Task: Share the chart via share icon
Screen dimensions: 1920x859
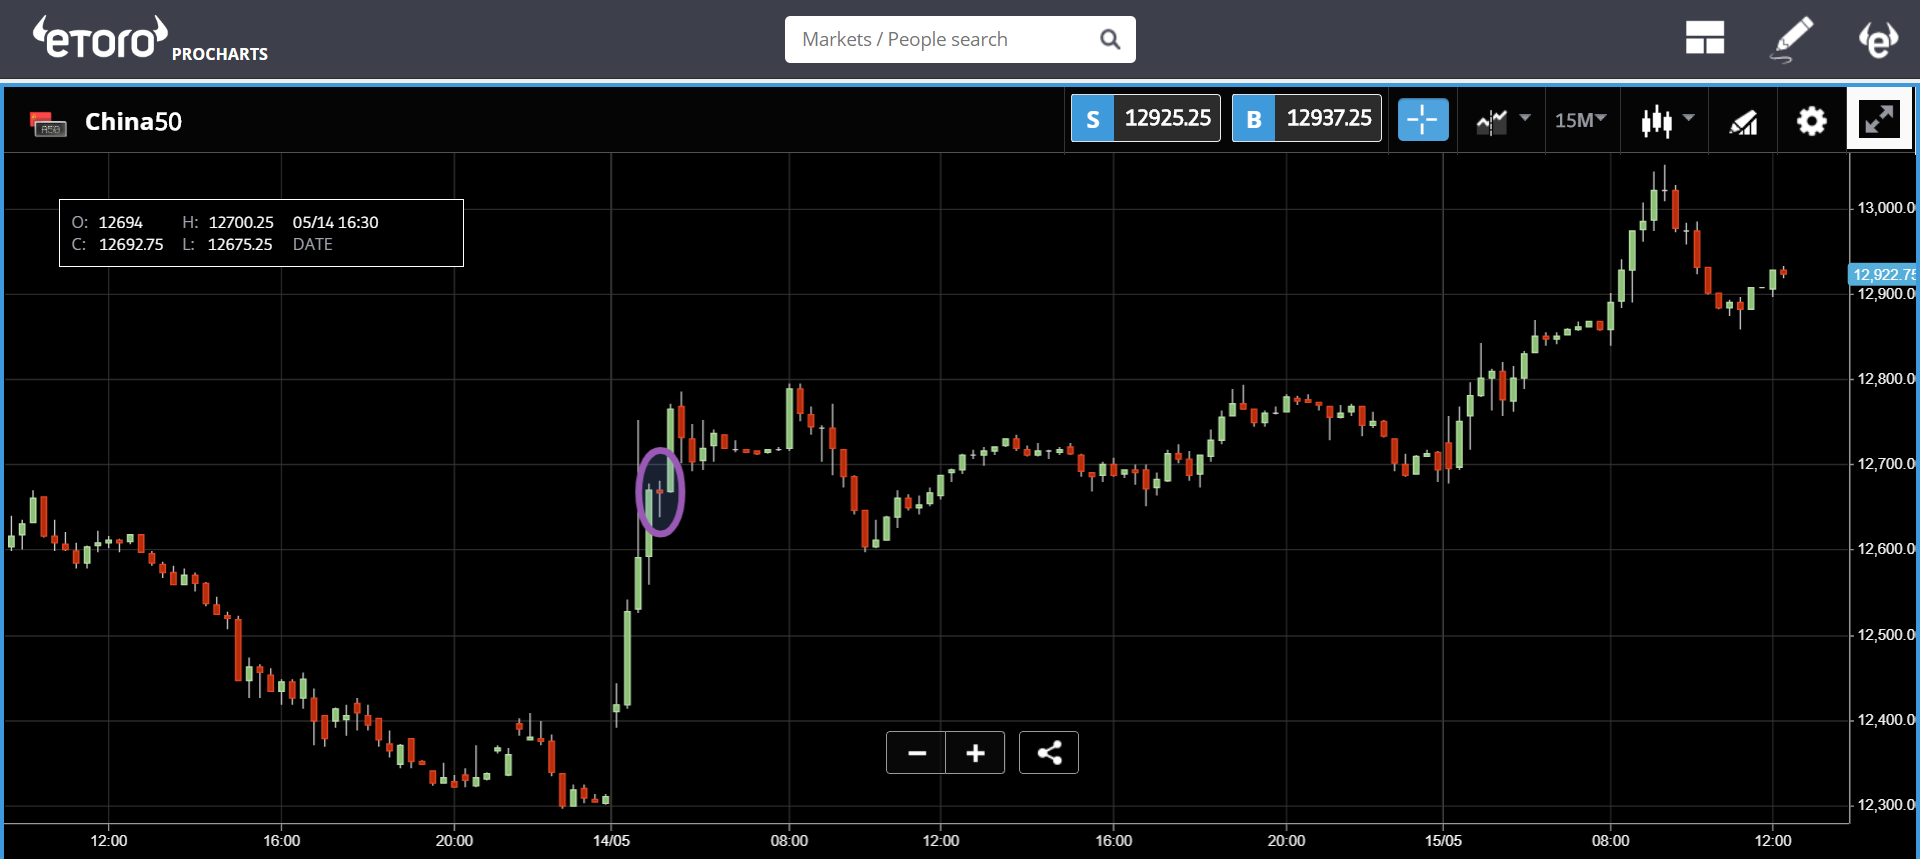Action: (1048, 753)
